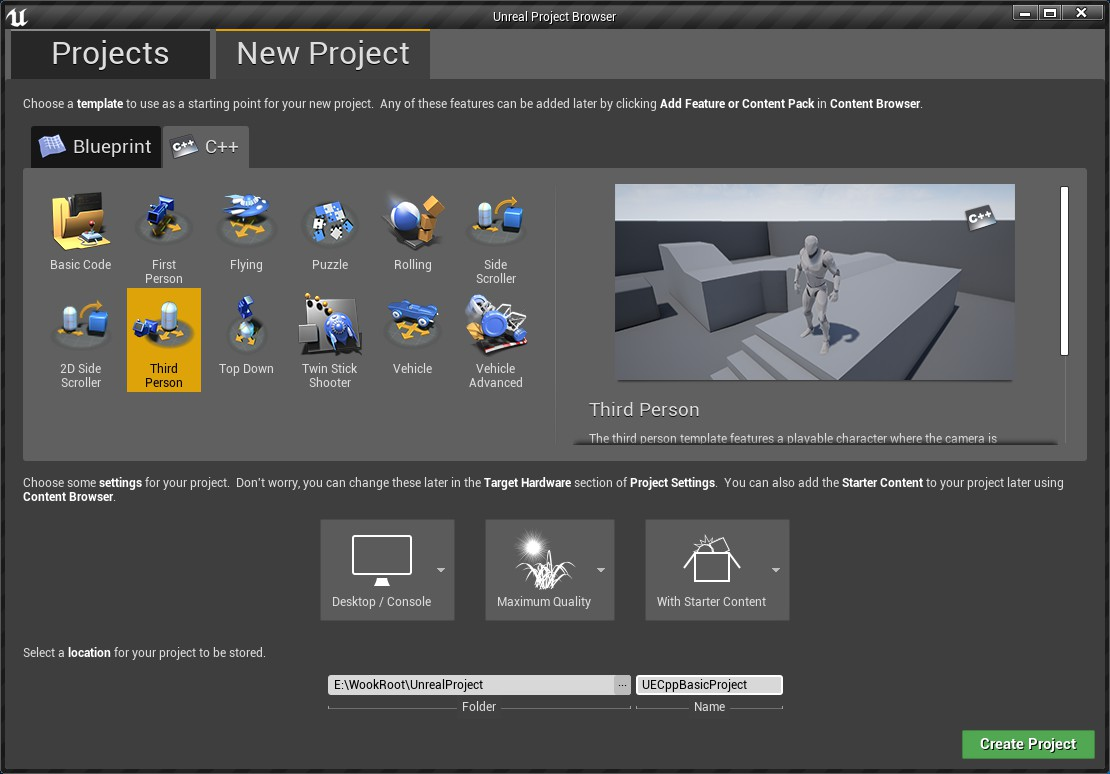Browse for folder using the ellipsis button
This screenshot has height=774, width=1110.
622,685
